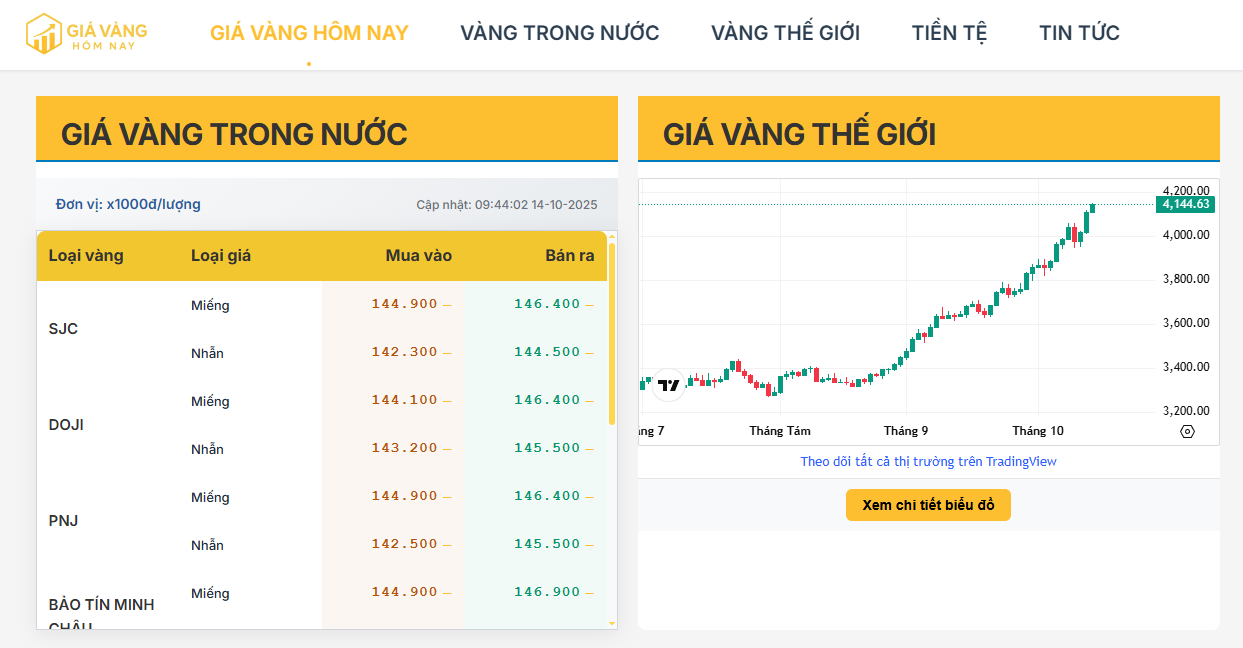Screen dimensions: 1243x648
Task: Click the TradingView logo on the chart
Action: coord(669,385)
